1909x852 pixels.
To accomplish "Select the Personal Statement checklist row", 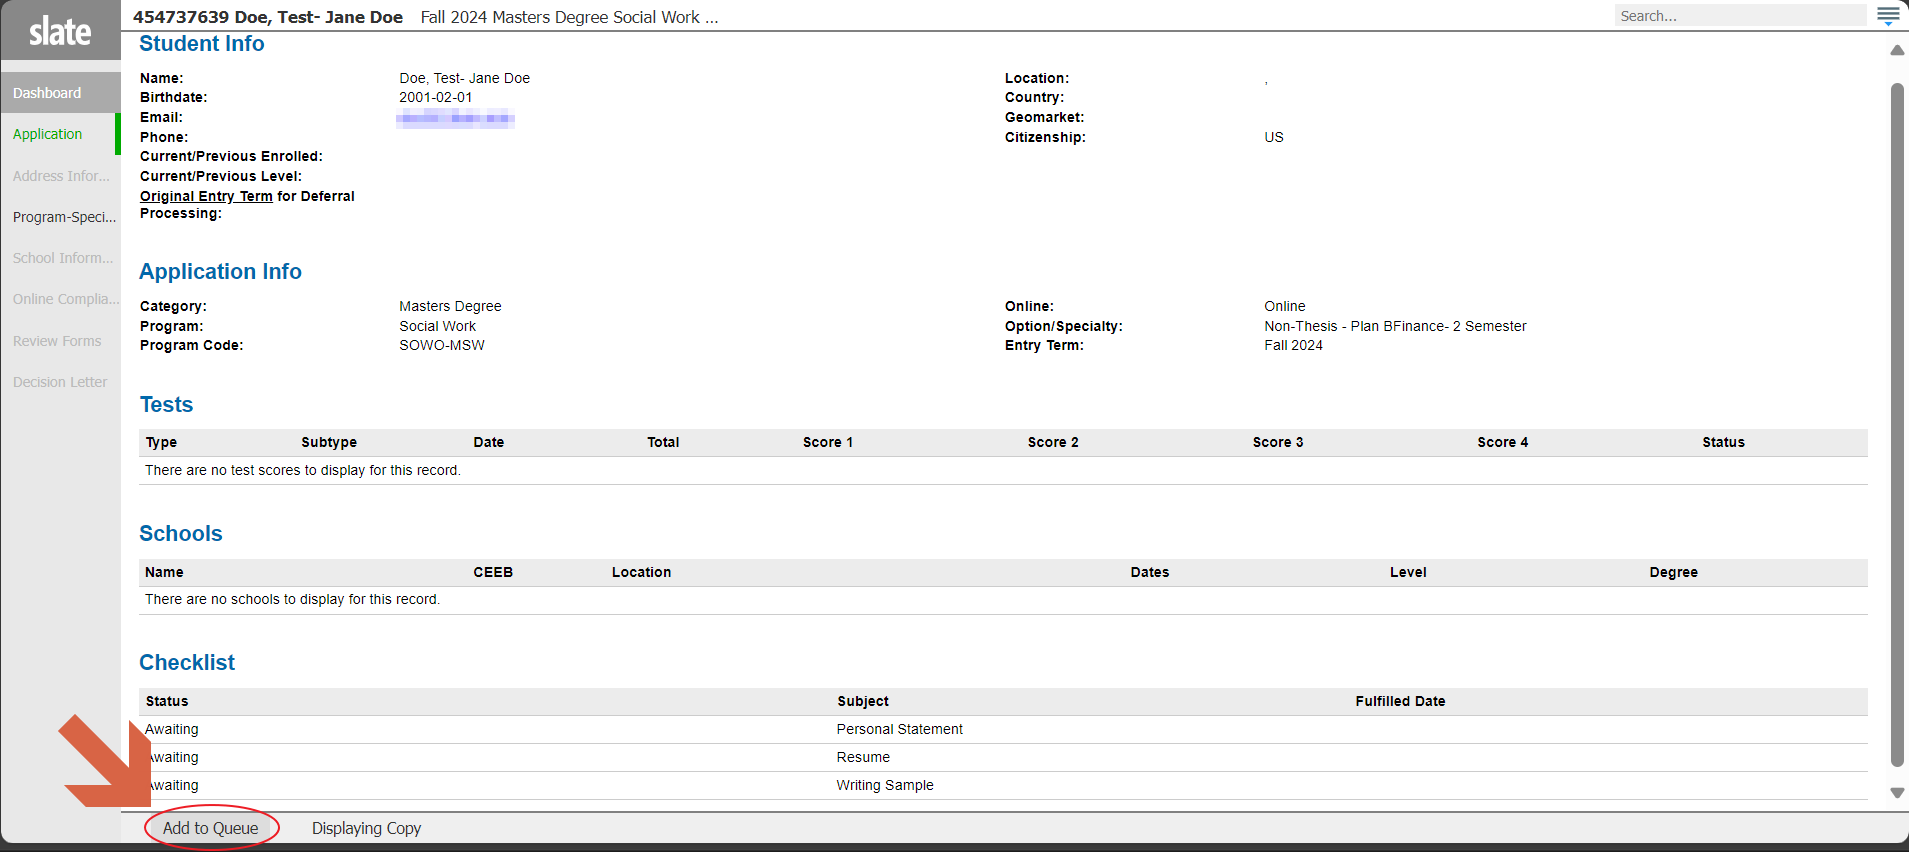I will click(899, 729).
